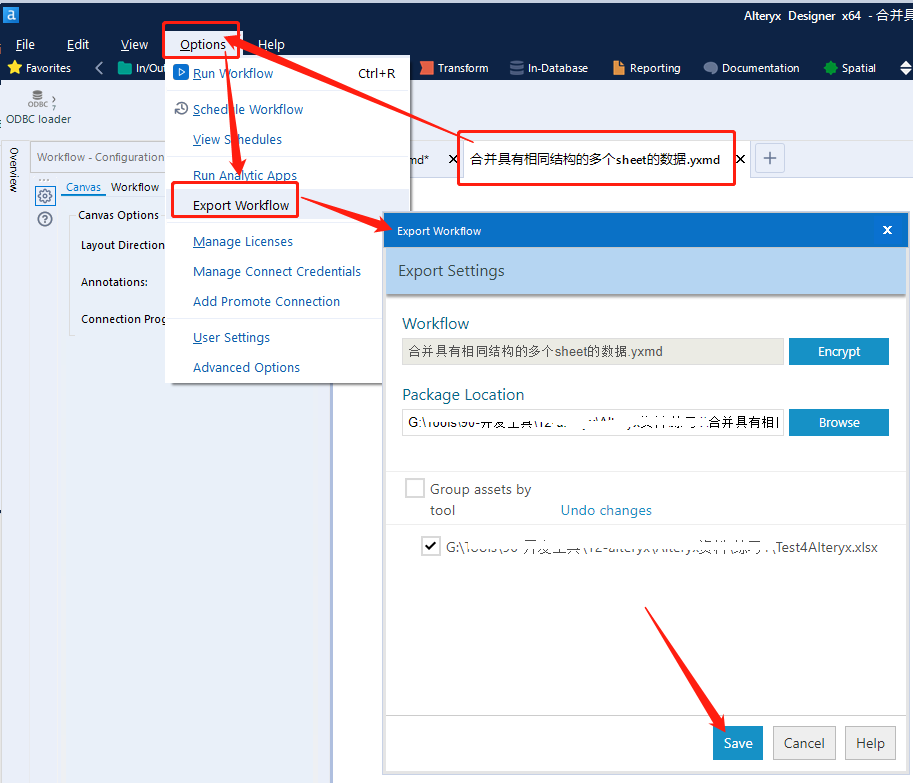
Task: Open the Reporting tool category
Action: (647, 68)
